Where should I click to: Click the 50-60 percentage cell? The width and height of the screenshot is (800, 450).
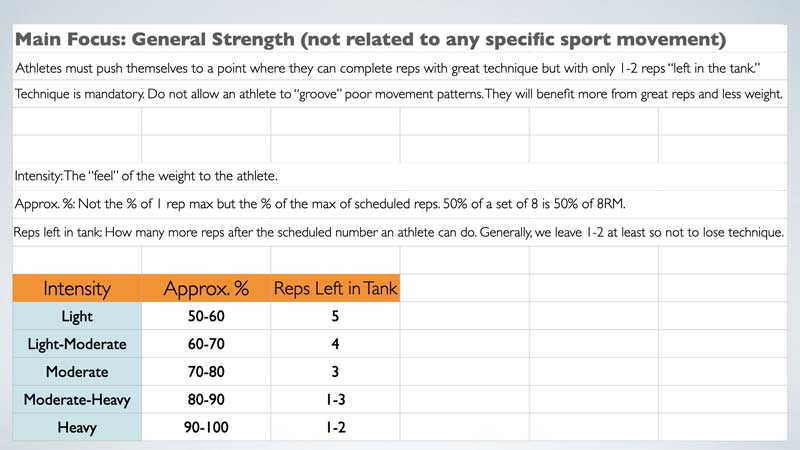[206, 316]
